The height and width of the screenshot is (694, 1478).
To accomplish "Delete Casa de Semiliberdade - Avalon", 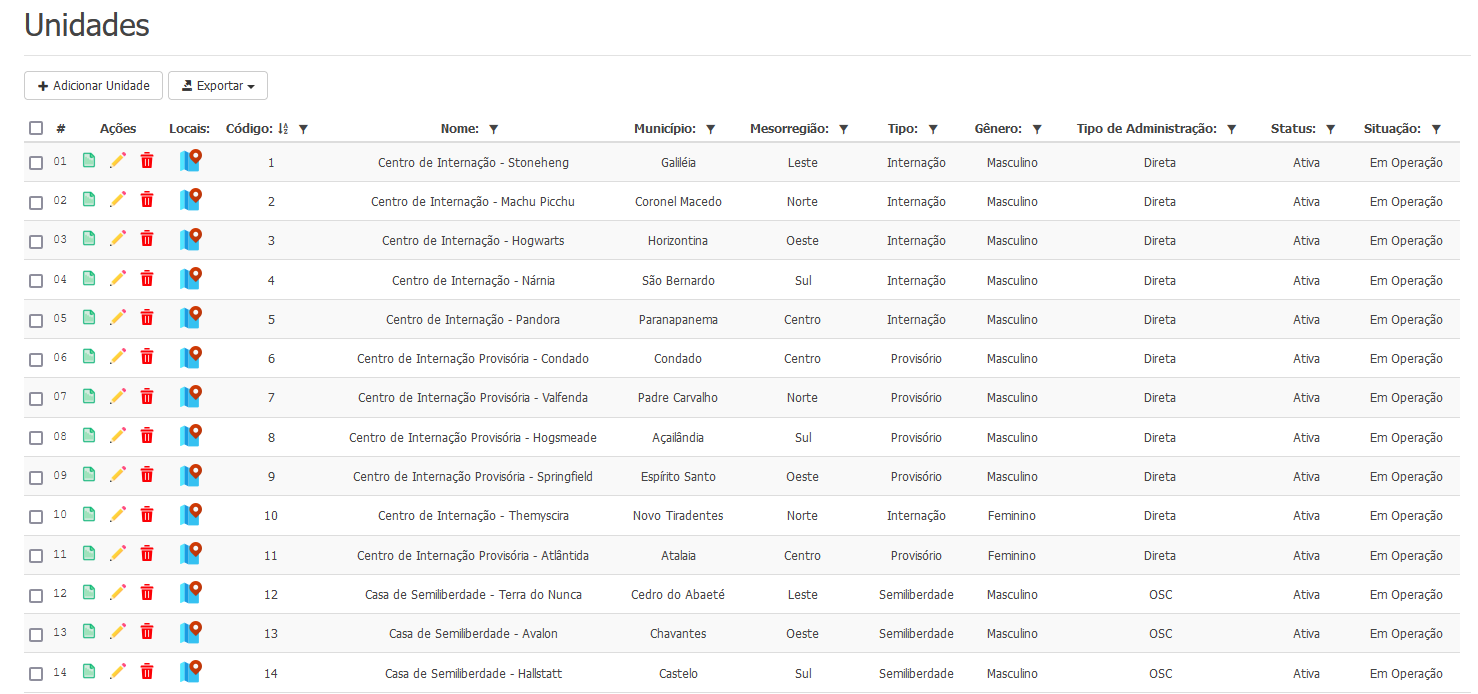I will click(x=147, y=632).
